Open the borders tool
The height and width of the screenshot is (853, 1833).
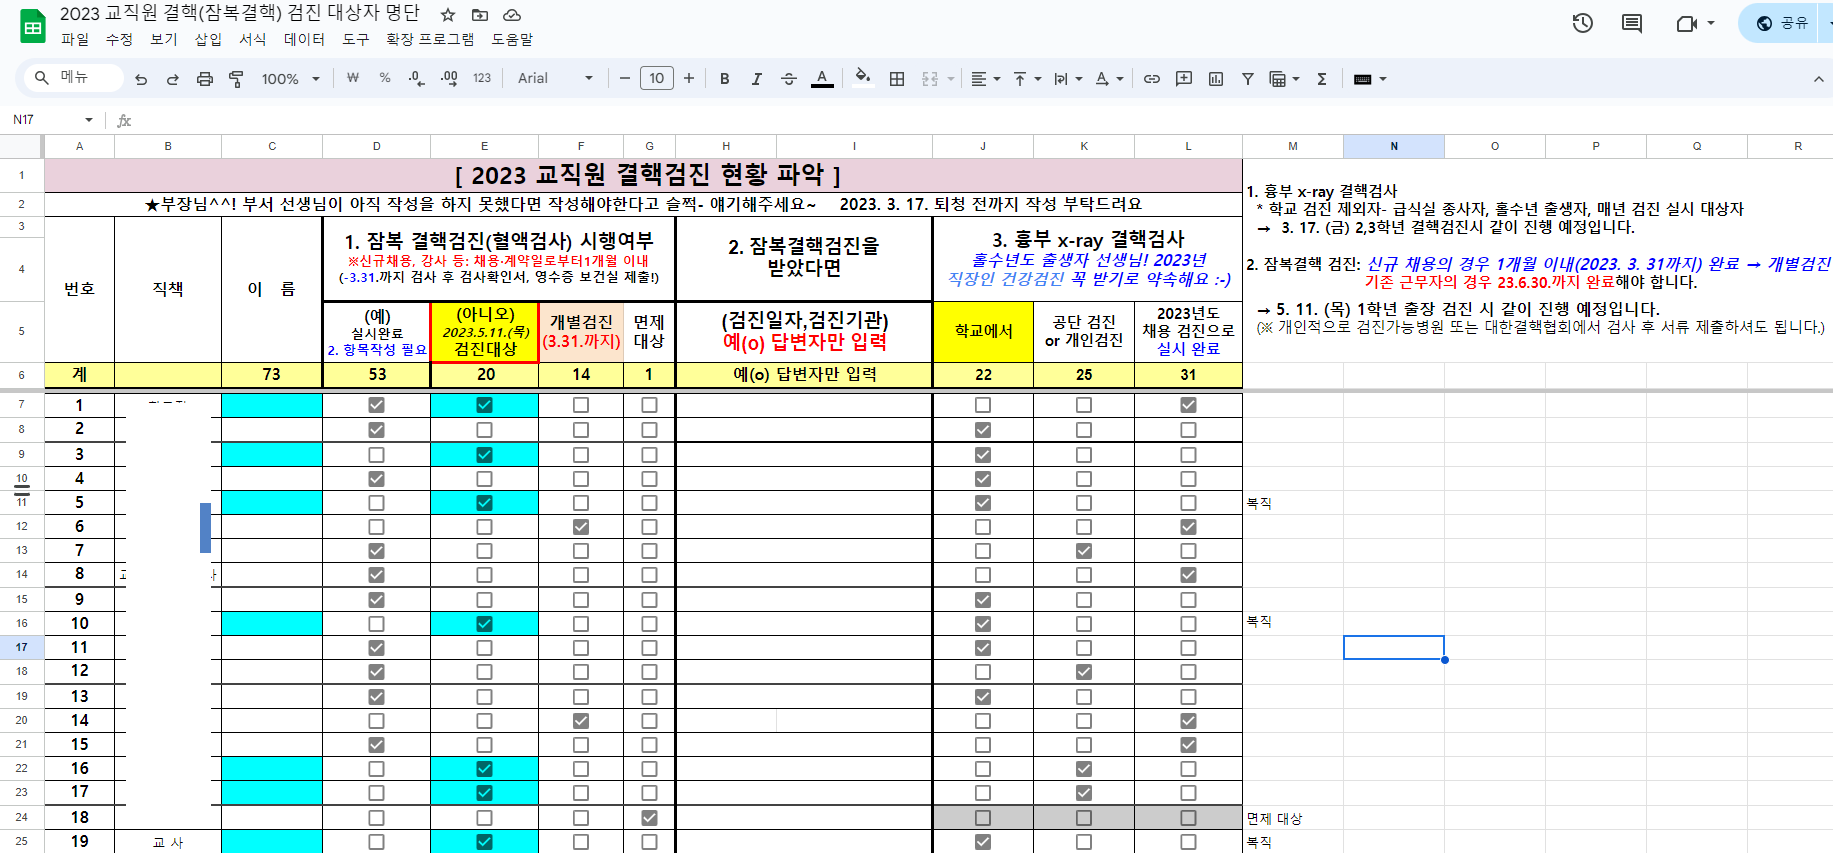point(897,79)
